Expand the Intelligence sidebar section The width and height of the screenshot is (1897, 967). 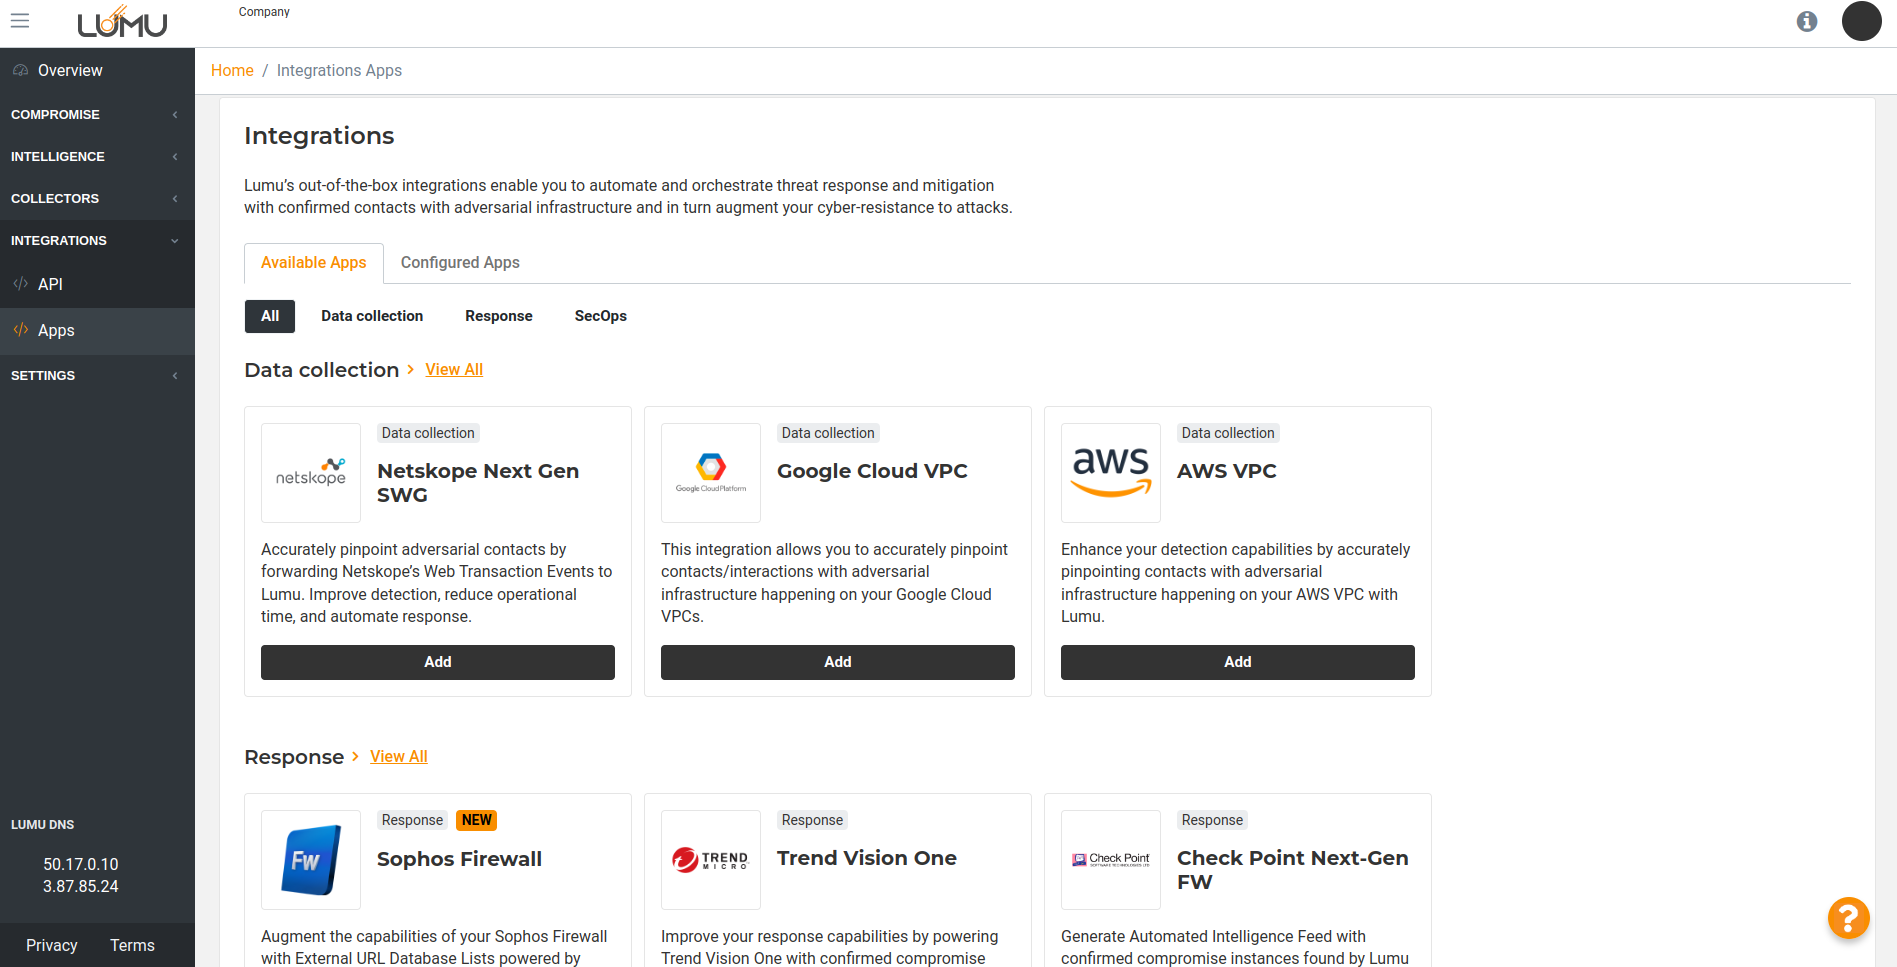97,157
